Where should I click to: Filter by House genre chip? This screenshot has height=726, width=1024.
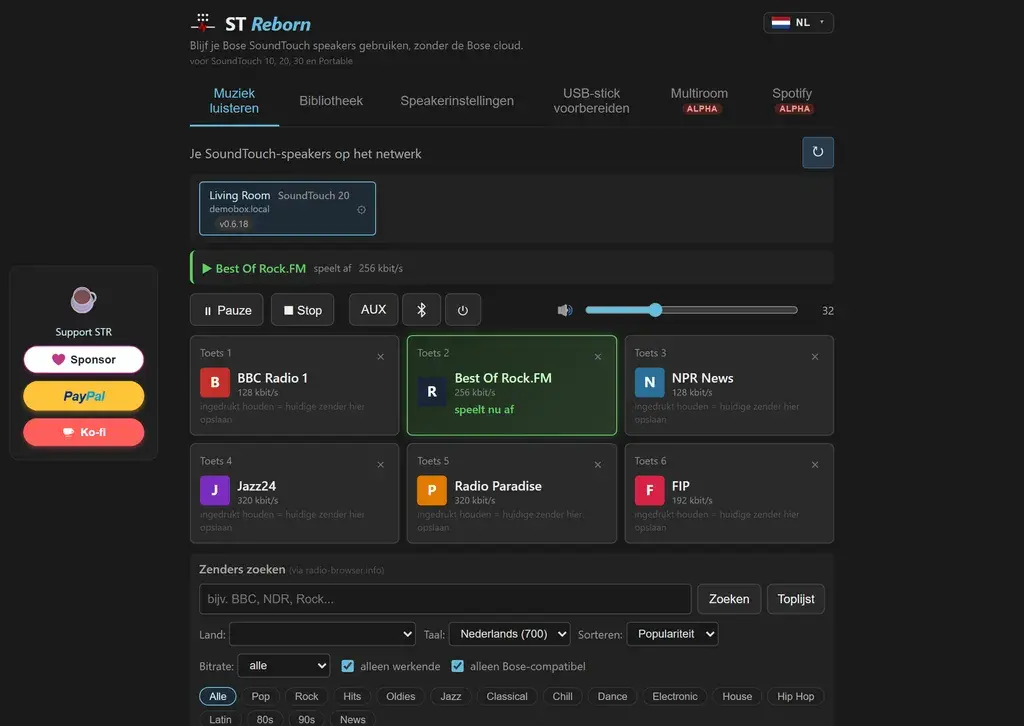click(737, 697)
